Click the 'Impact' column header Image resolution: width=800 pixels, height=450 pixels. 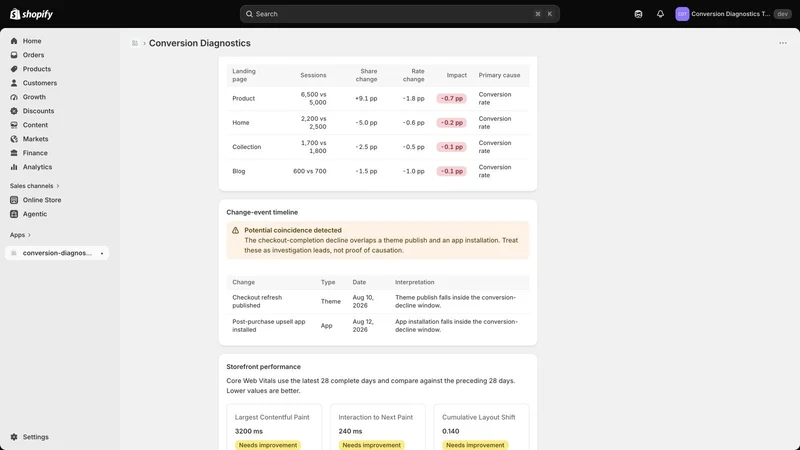click(457, 75)
